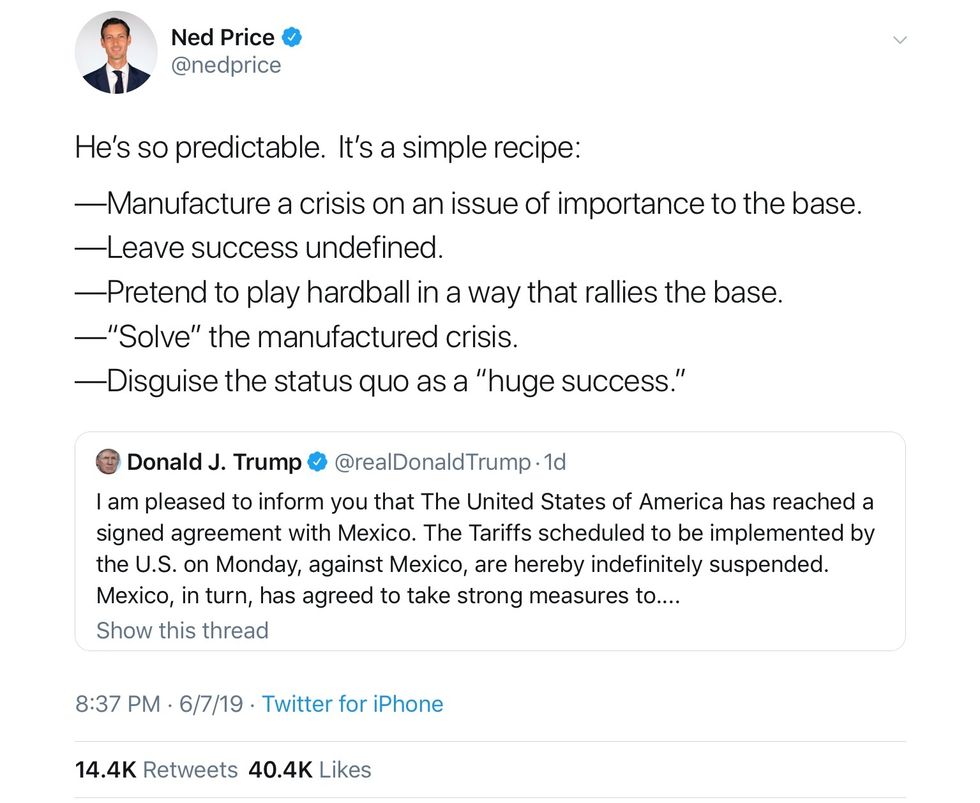Click the "Manufacture a crisis" line of text
Viewport: 980px width, 803px height.
(468, 204)
